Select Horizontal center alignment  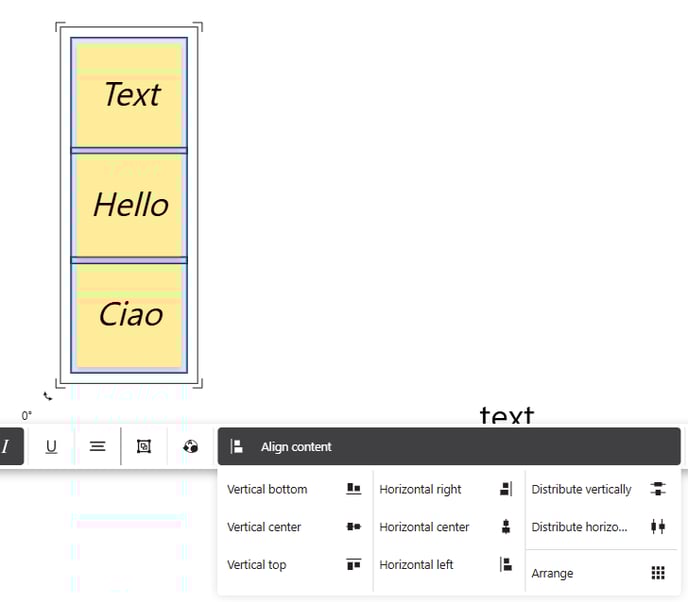point(446,527)
